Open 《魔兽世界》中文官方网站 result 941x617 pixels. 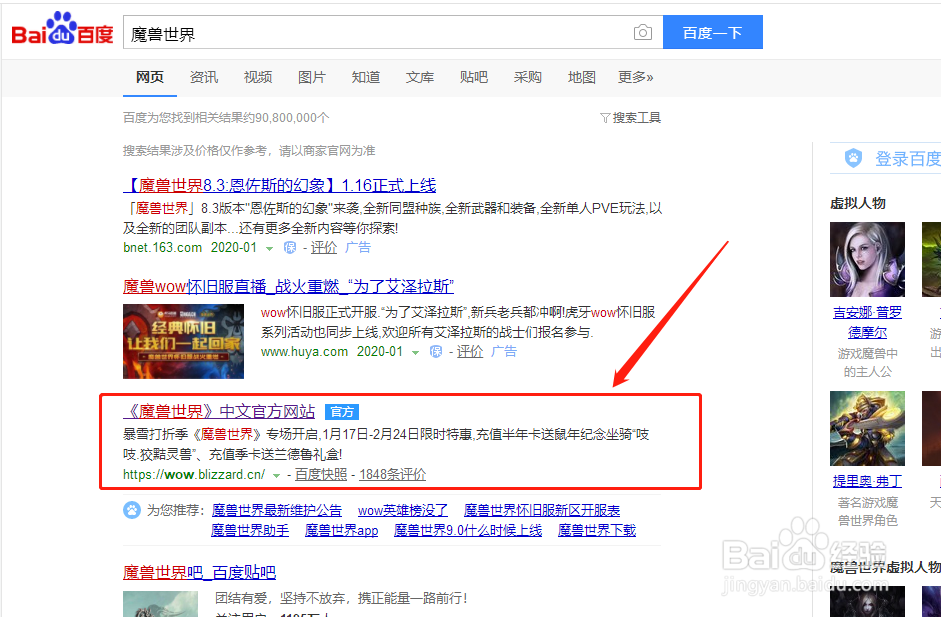click(x=219, y=412)
